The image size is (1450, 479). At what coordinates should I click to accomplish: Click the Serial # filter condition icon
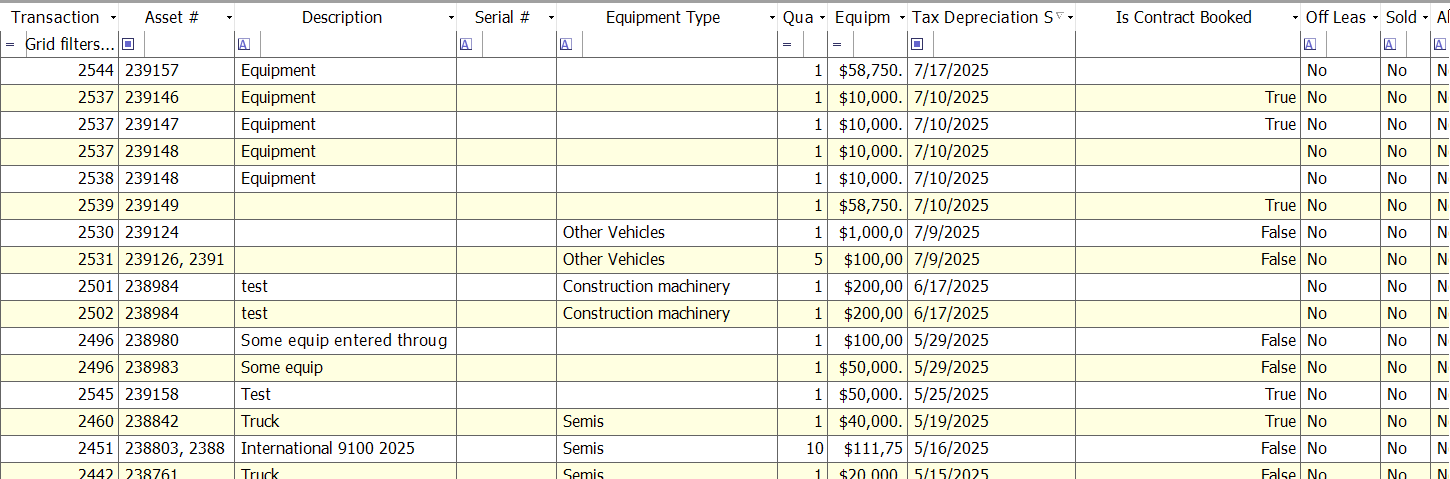[x=466, y=44]
